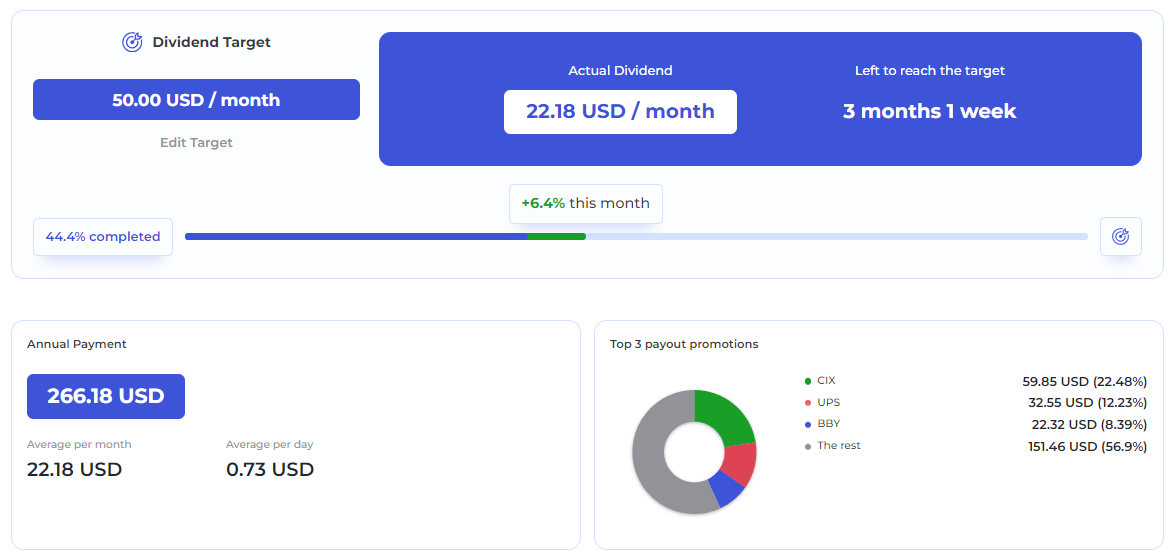The width and height of the screenshot is (1173, 559).
Task: Click the 50.00 USD / month target button
Action: [x=196, y=100]
